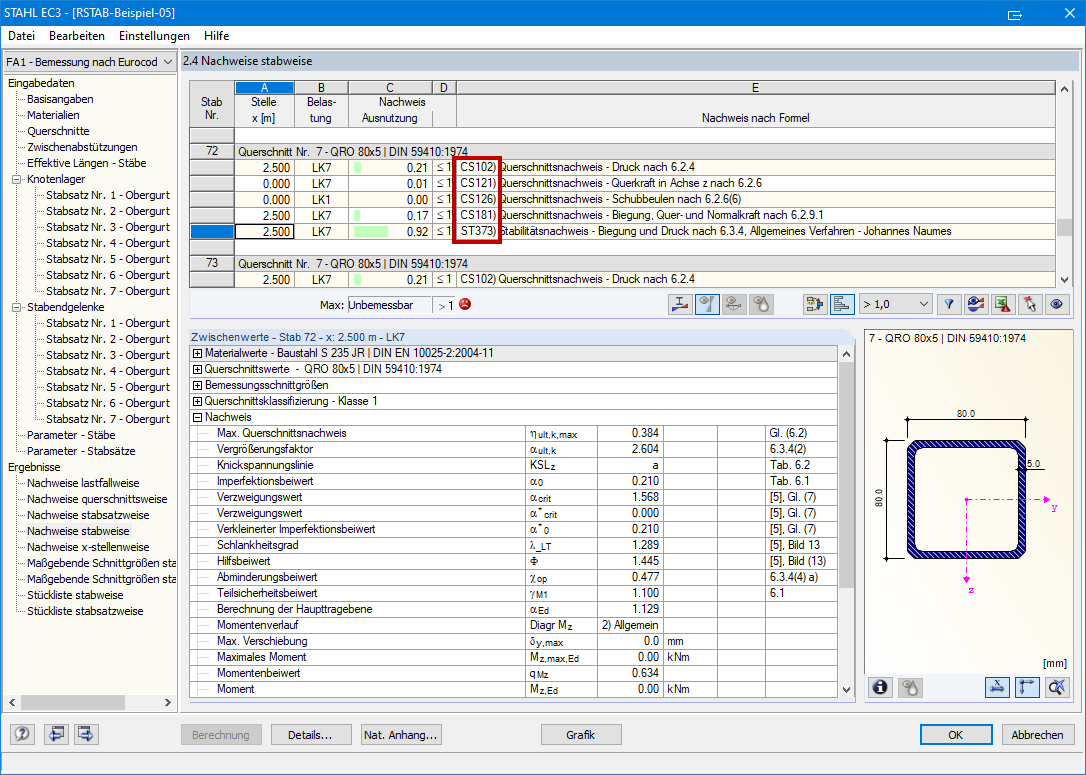Click the cross-section result diagram icon
Image resolution: width=1086 pixels, height=775 pixels.
point(680,304)
